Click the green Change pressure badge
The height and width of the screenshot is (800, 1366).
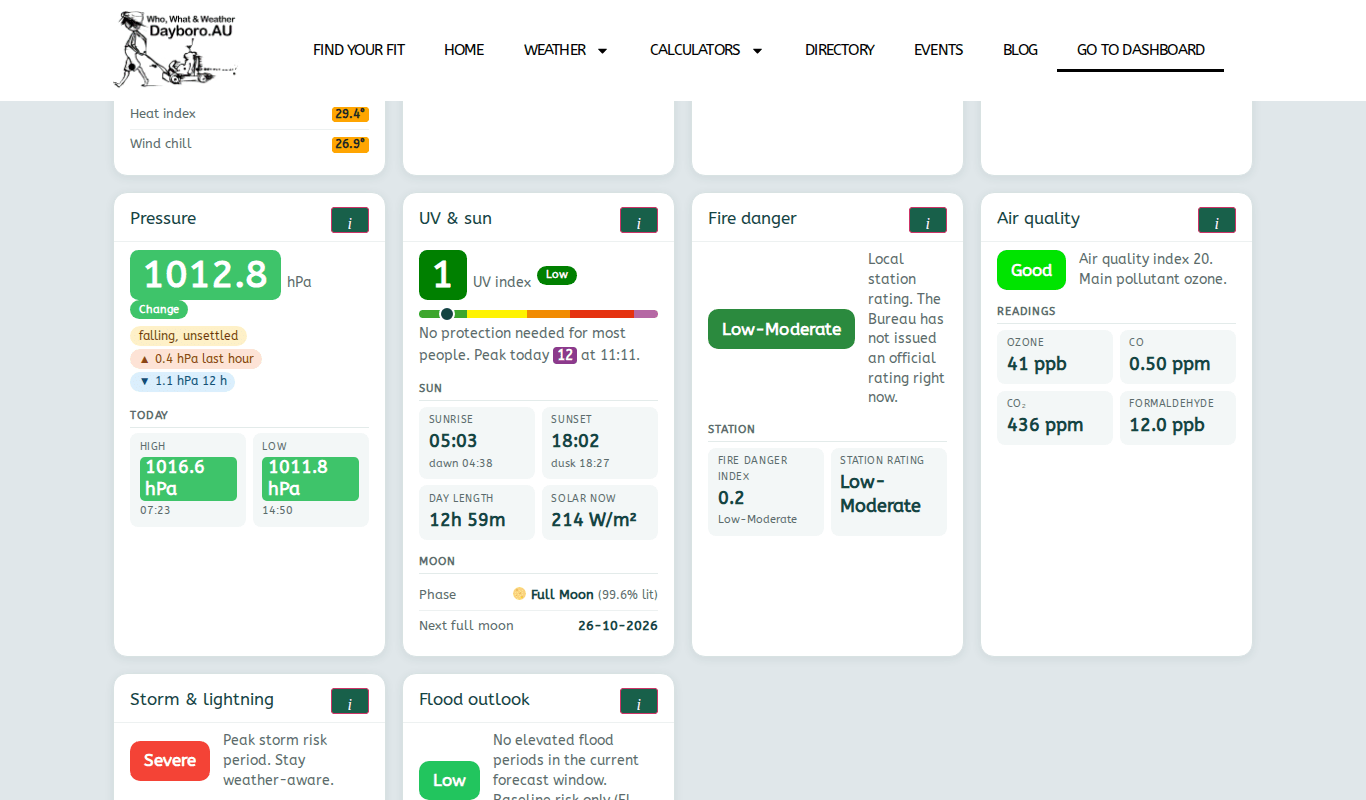[159, 309]
